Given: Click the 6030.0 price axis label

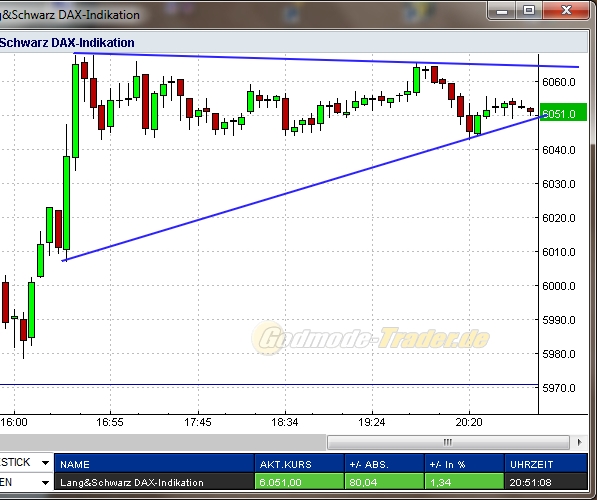Looking at the screenshot, I should click(x=559, y=184).
